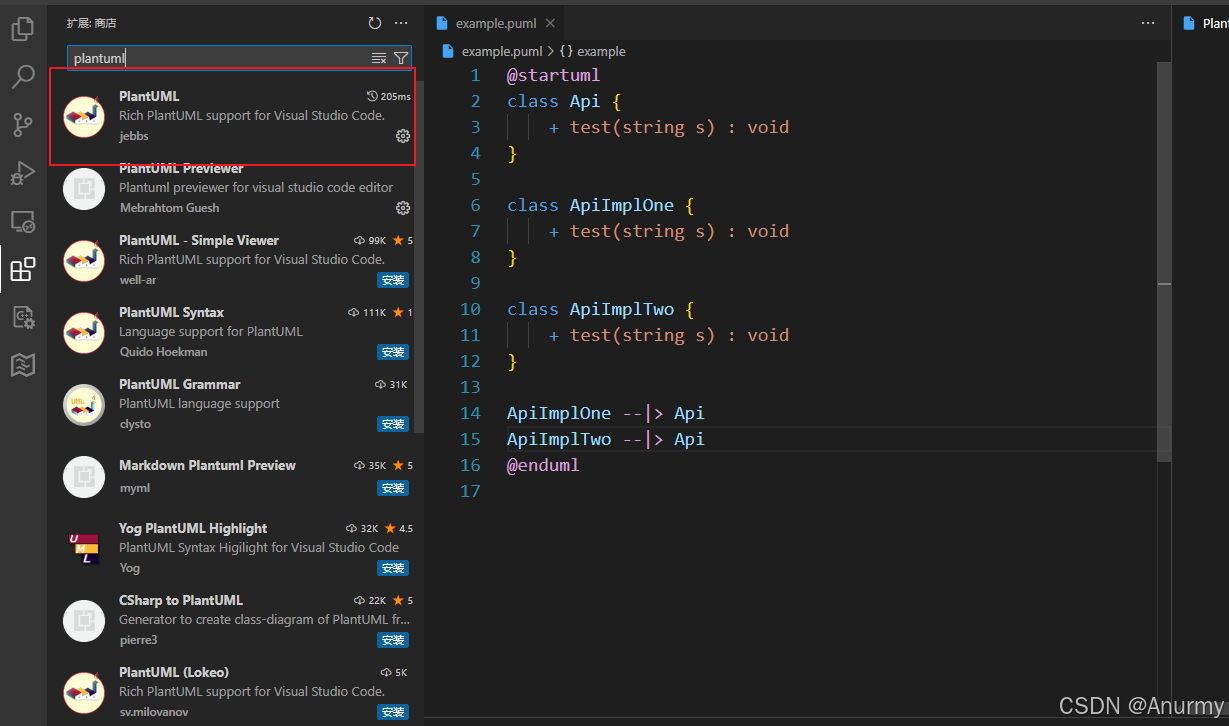Open the Explorer view in activity bar
The image size is (1229, 726).
pyautogui.click(x=22, y=29)
